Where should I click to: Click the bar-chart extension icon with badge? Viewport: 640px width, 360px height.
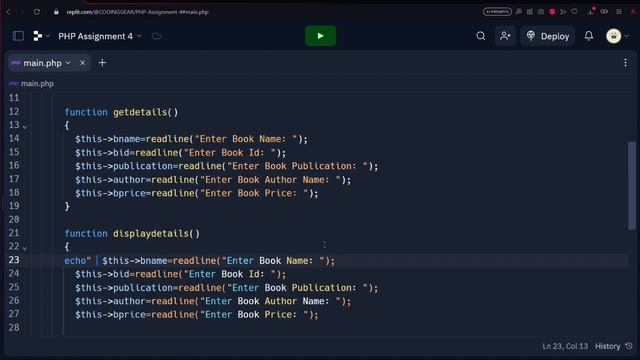click(591, 11)
